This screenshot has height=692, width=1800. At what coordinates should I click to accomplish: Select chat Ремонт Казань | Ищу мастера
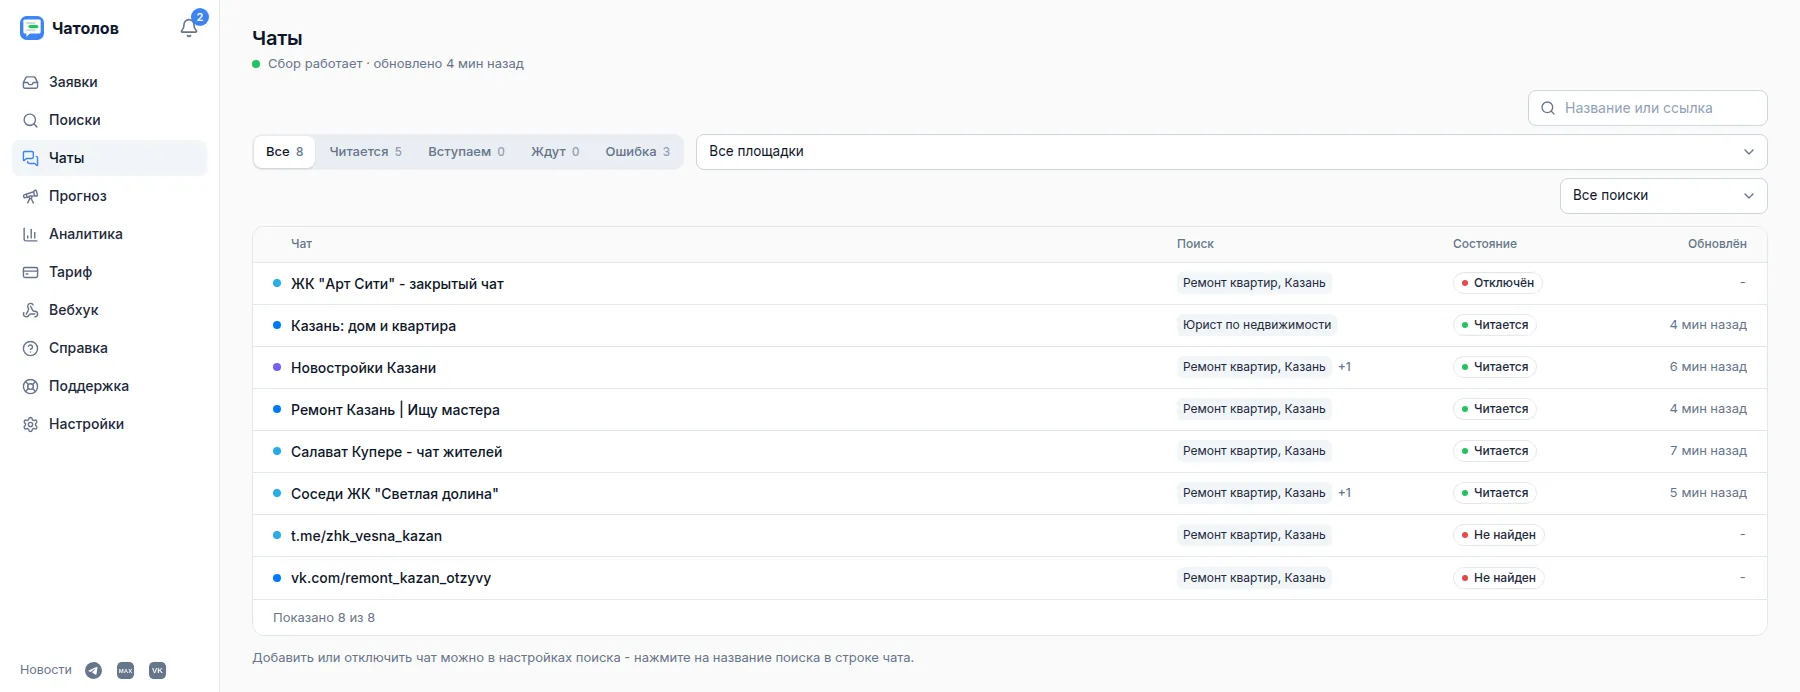[x=395, y=410]
